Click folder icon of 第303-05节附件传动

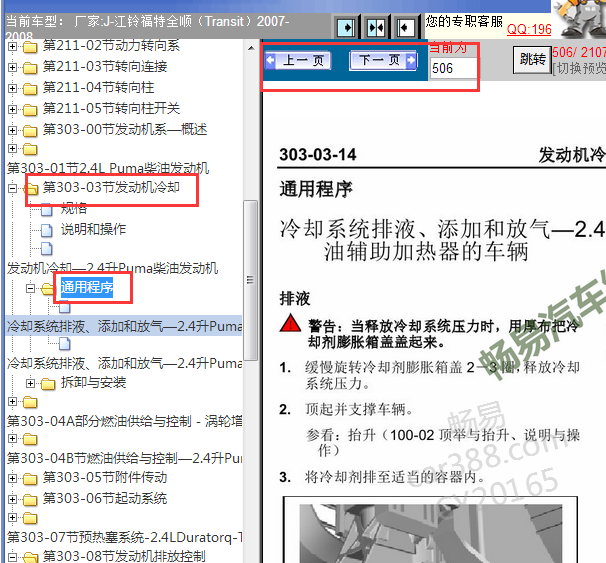pos(30,479)
